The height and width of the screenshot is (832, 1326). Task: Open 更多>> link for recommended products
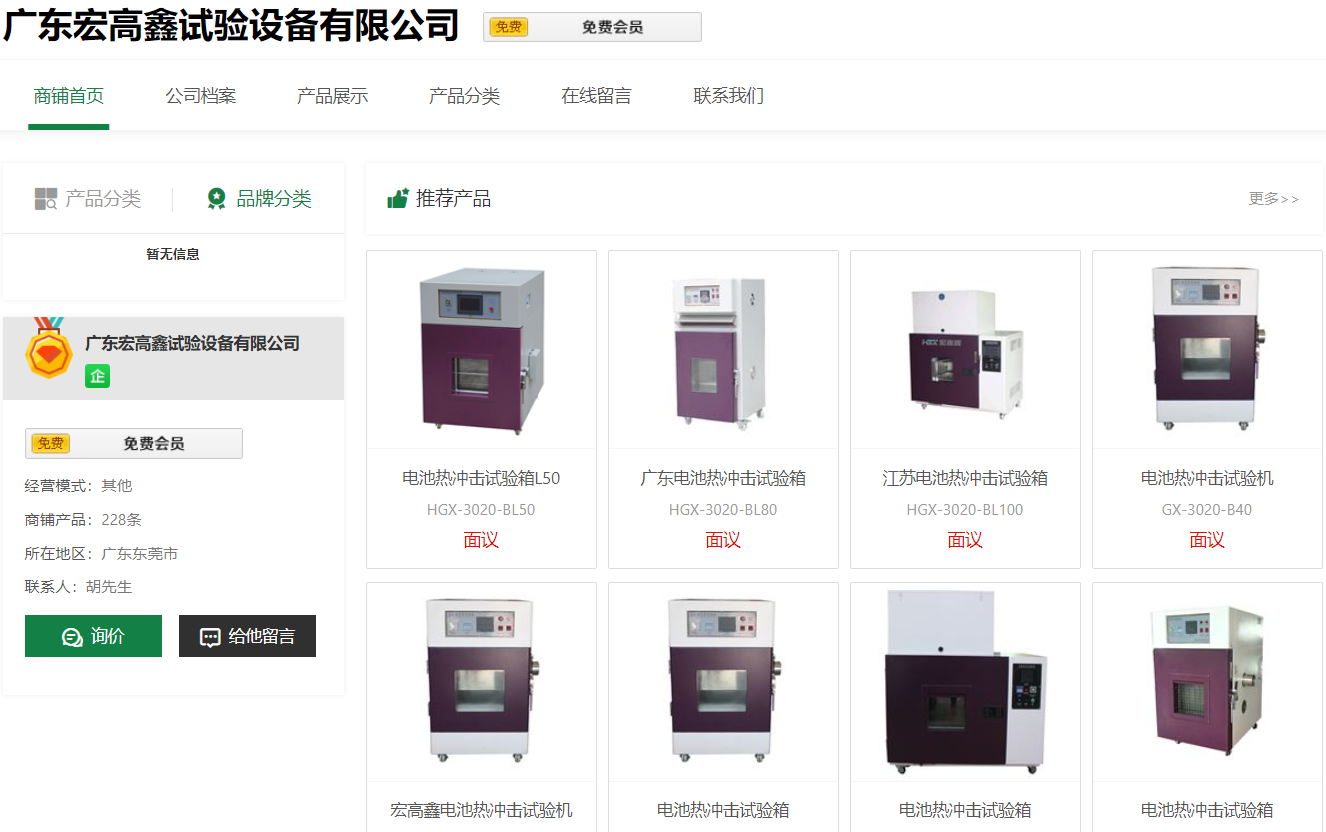1273,199
